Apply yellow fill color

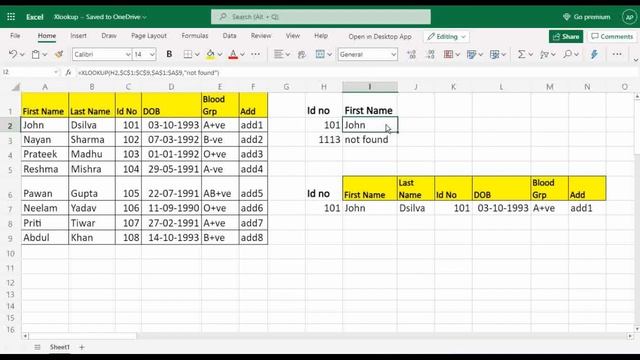211,54
